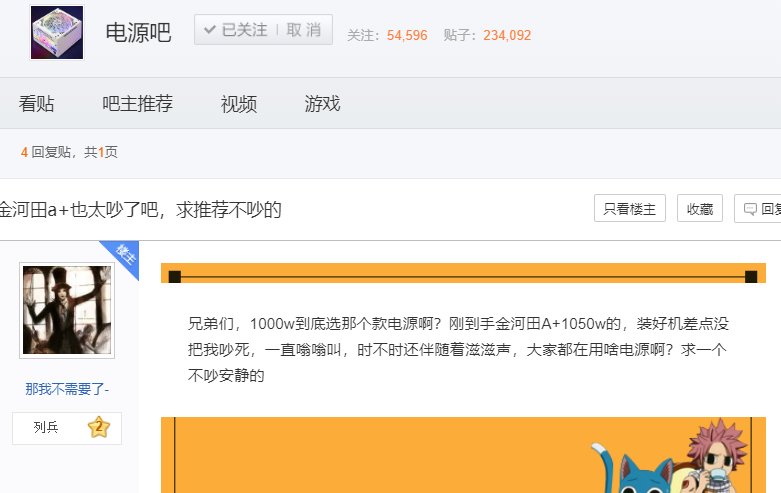This screenshot has height=493, width=781.
Task: Switch to the 吧主推荐 tab
Action: click(x=137, y=104)
